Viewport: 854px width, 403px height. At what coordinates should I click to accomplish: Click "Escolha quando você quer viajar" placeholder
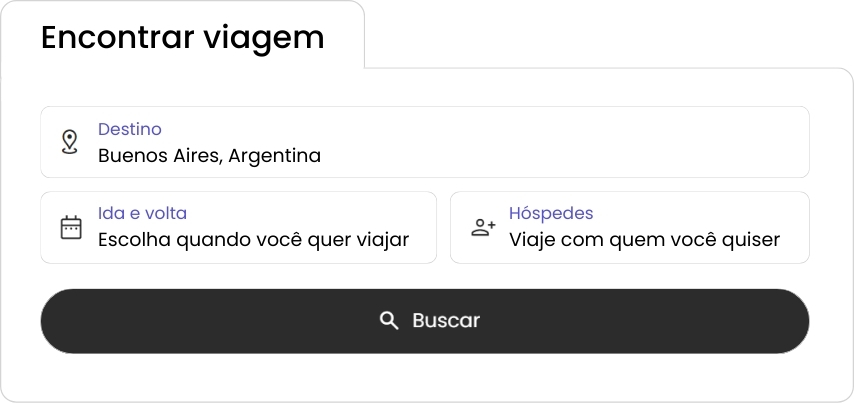tap(253, 240)
